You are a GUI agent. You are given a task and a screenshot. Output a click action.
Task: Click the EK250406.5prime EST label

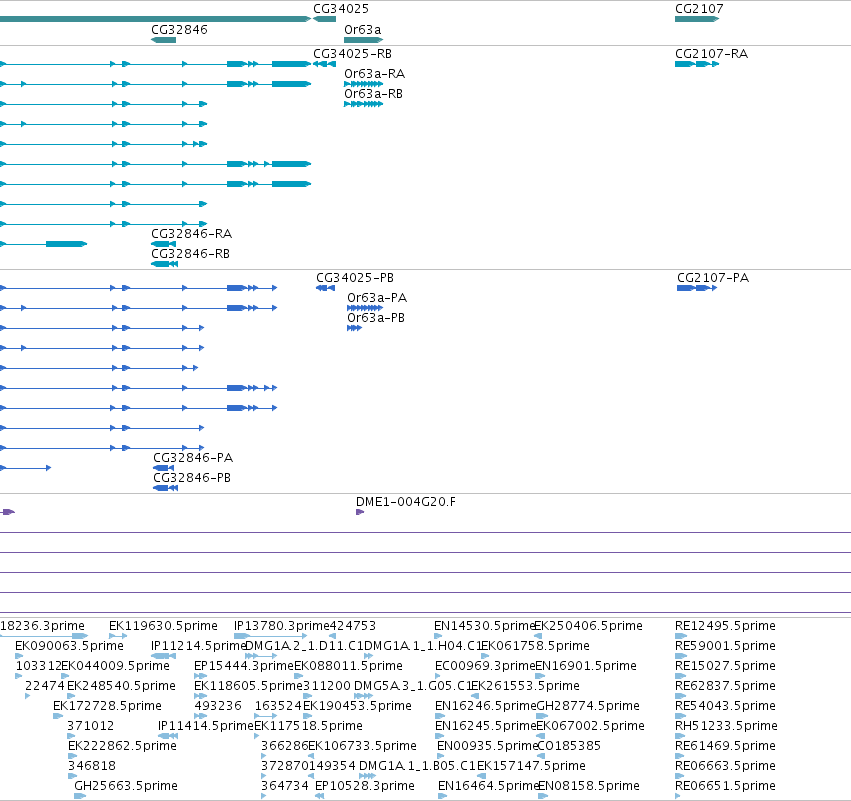(x=588, y=626)
